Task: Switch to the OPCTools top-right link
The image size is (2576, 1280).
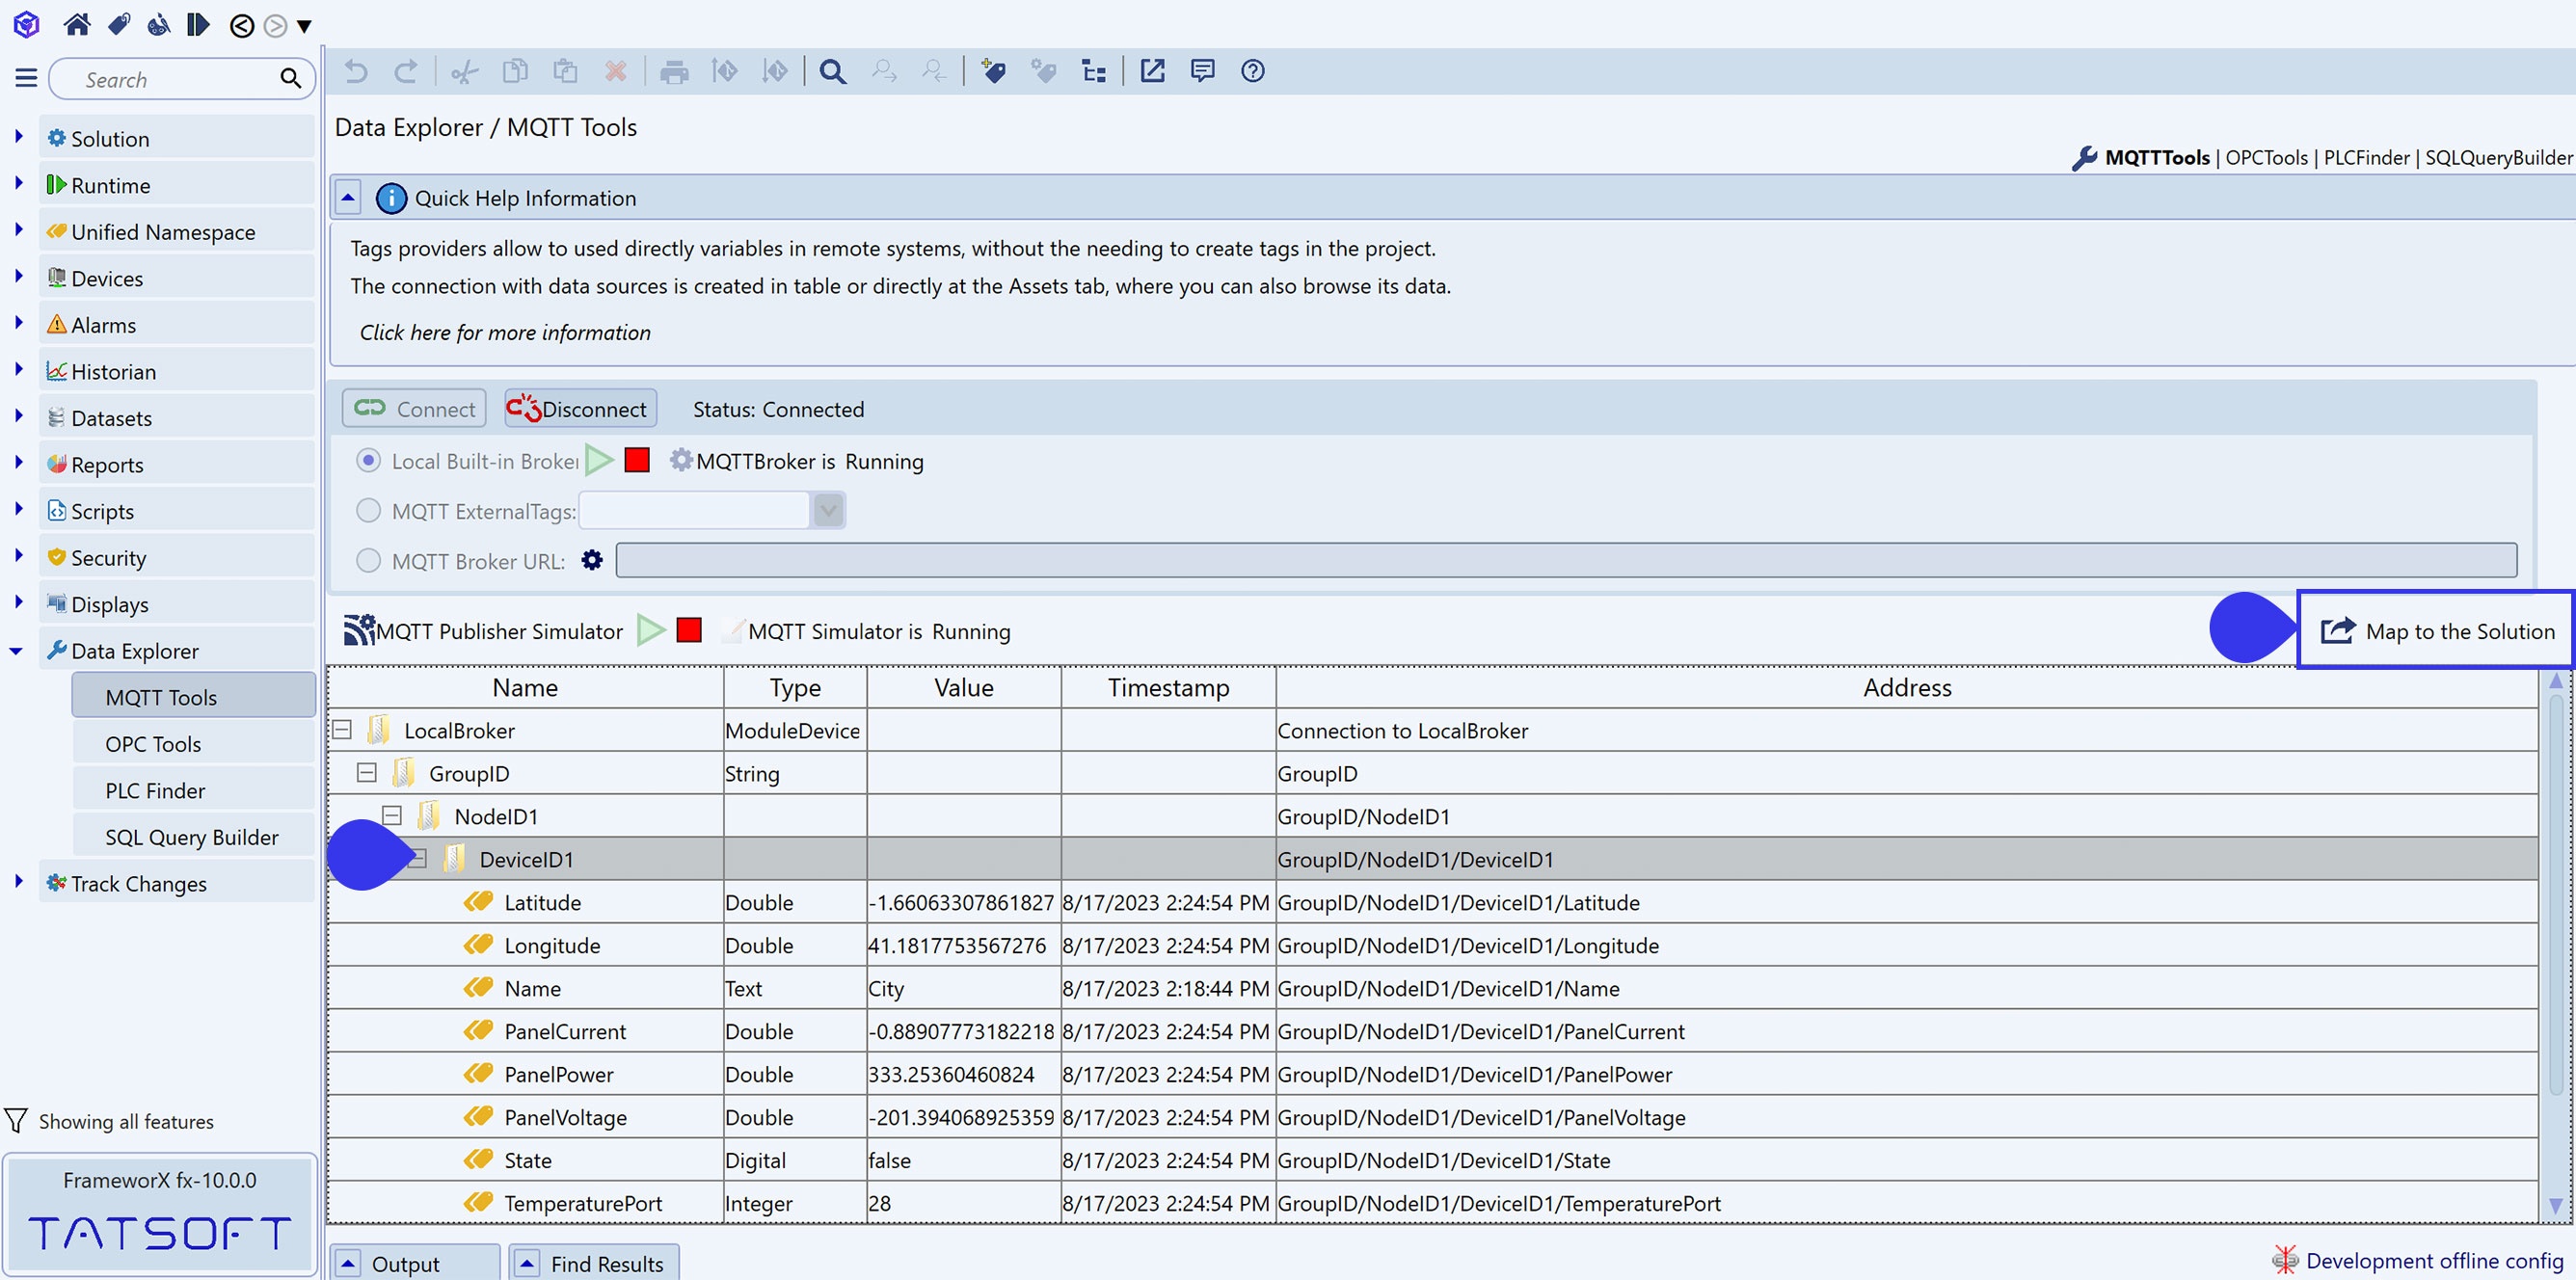Action: coord(2266,158)
